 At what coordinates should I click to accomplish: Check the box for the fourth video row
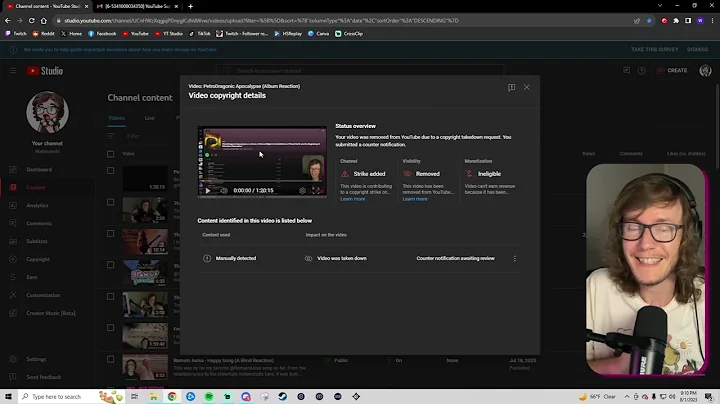111,265
